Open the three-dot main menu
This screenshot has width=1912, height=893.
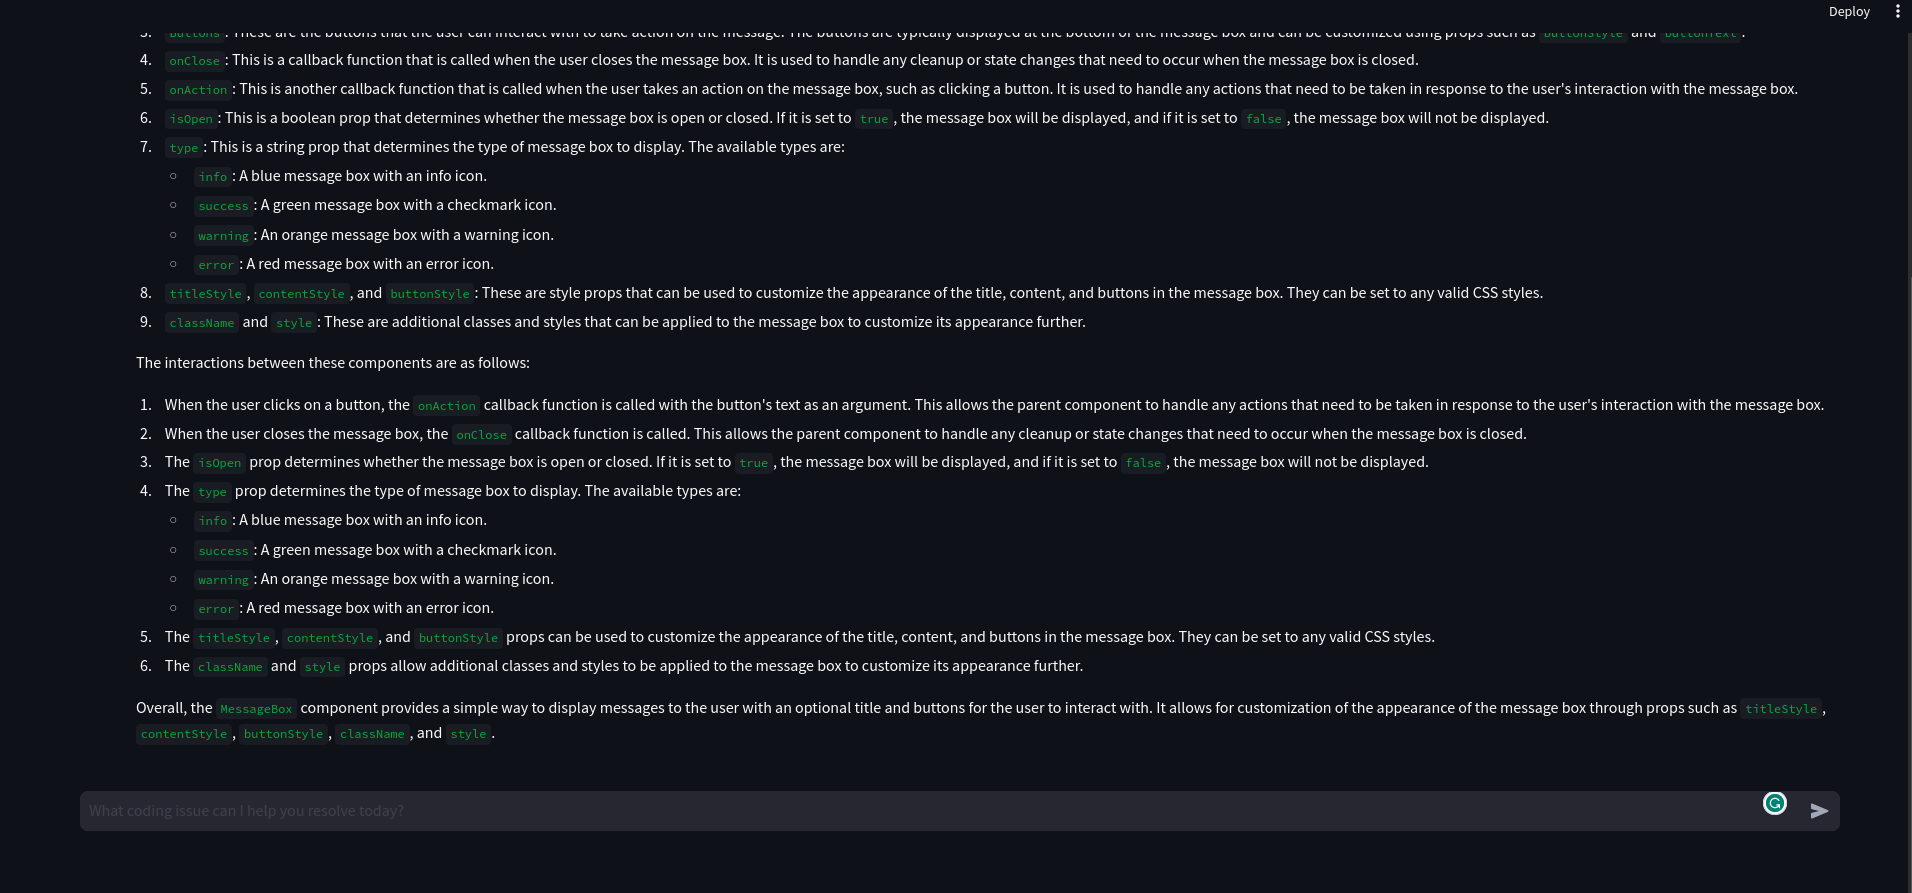pos(1897,12)
